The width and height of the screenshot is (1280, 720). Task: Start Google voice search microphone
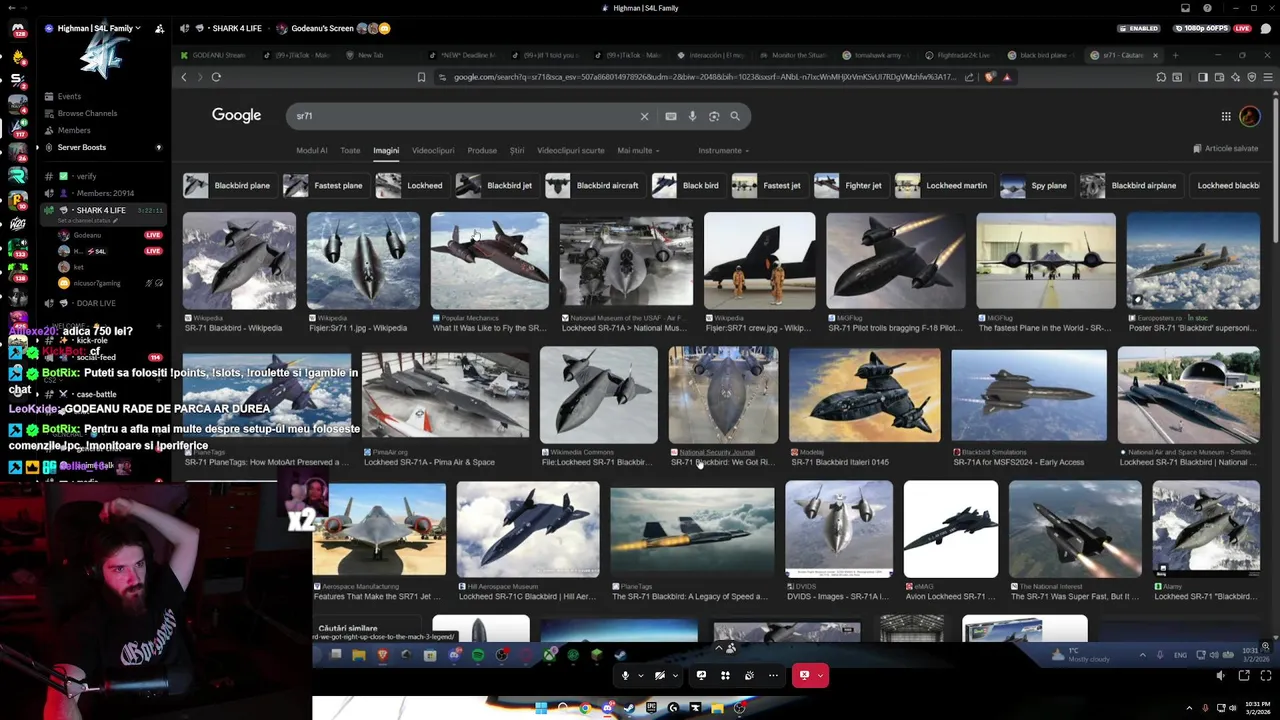[692, 116]
